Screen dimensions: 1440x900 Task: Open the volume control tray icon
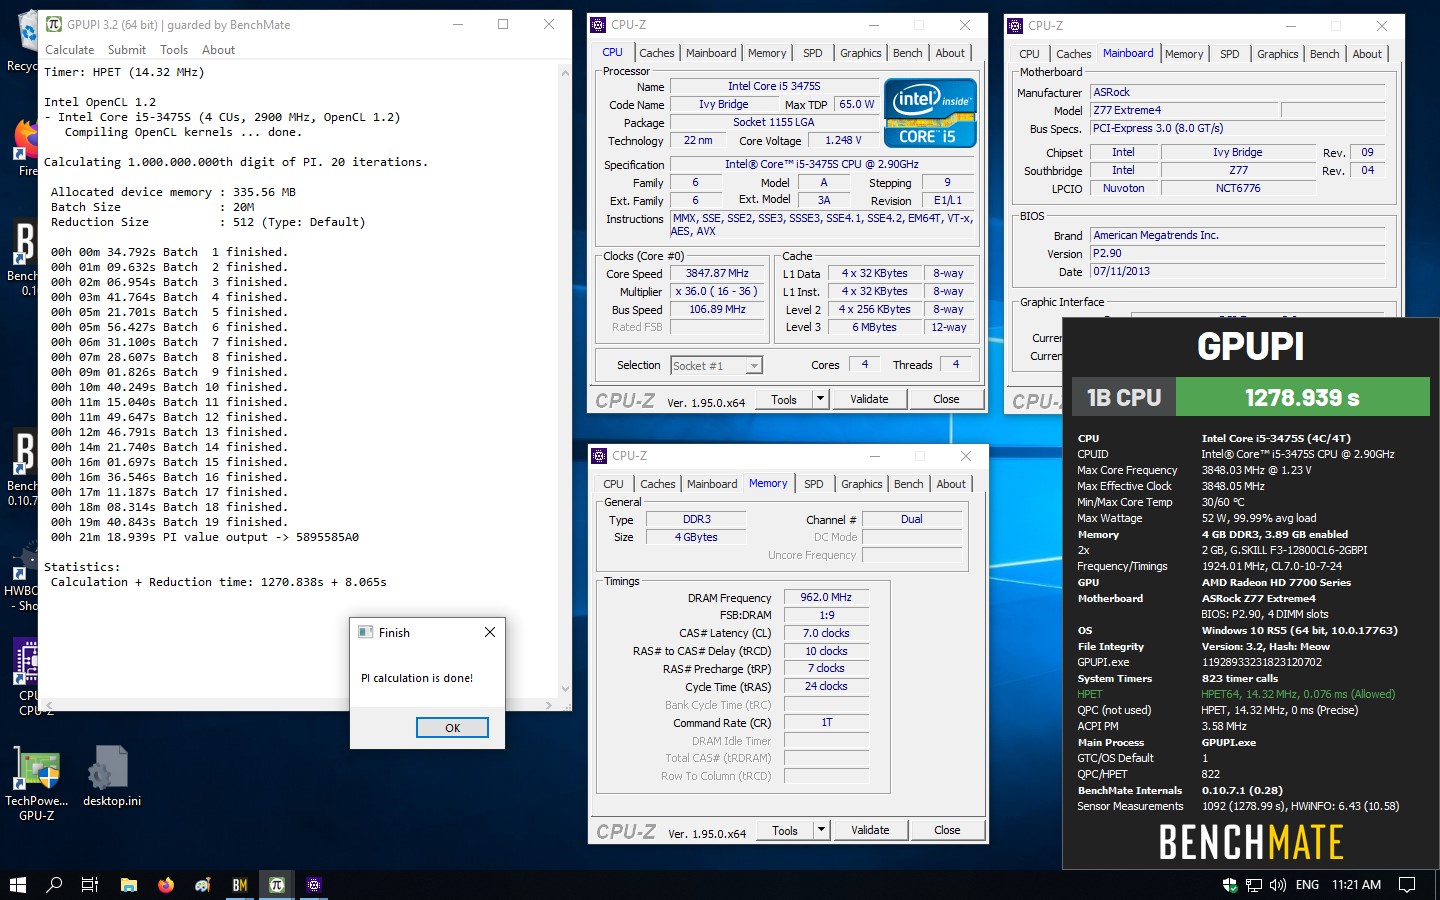[x=1278, y=885]
